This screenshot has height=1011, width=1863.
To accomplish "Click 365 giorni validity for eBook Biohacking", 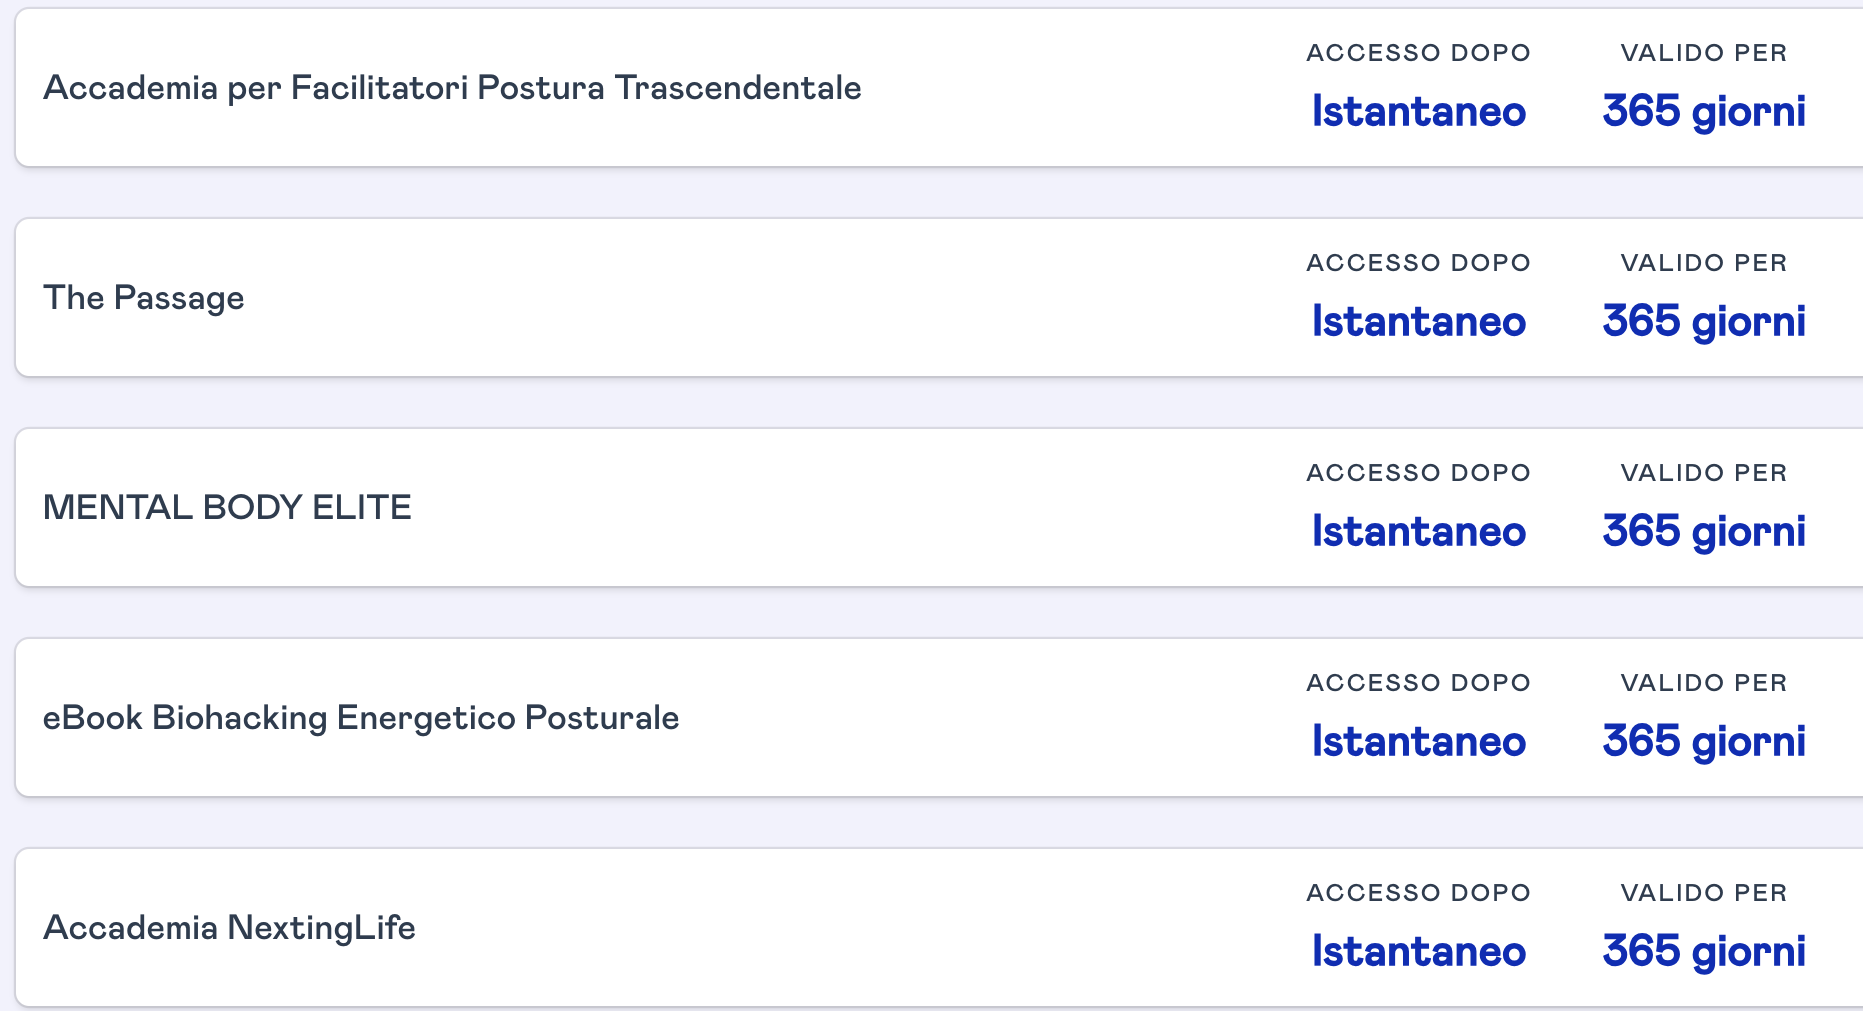I will click(x=1704, y=741).
